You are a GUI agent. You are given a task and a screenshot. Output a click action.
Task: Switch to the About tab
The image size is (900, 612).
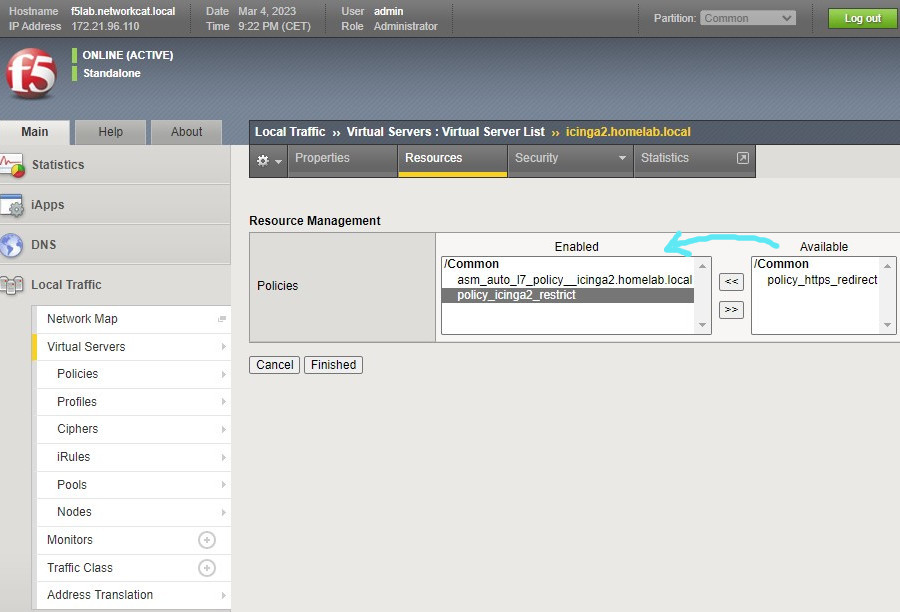pyautogui.click(x=186, y=132)
